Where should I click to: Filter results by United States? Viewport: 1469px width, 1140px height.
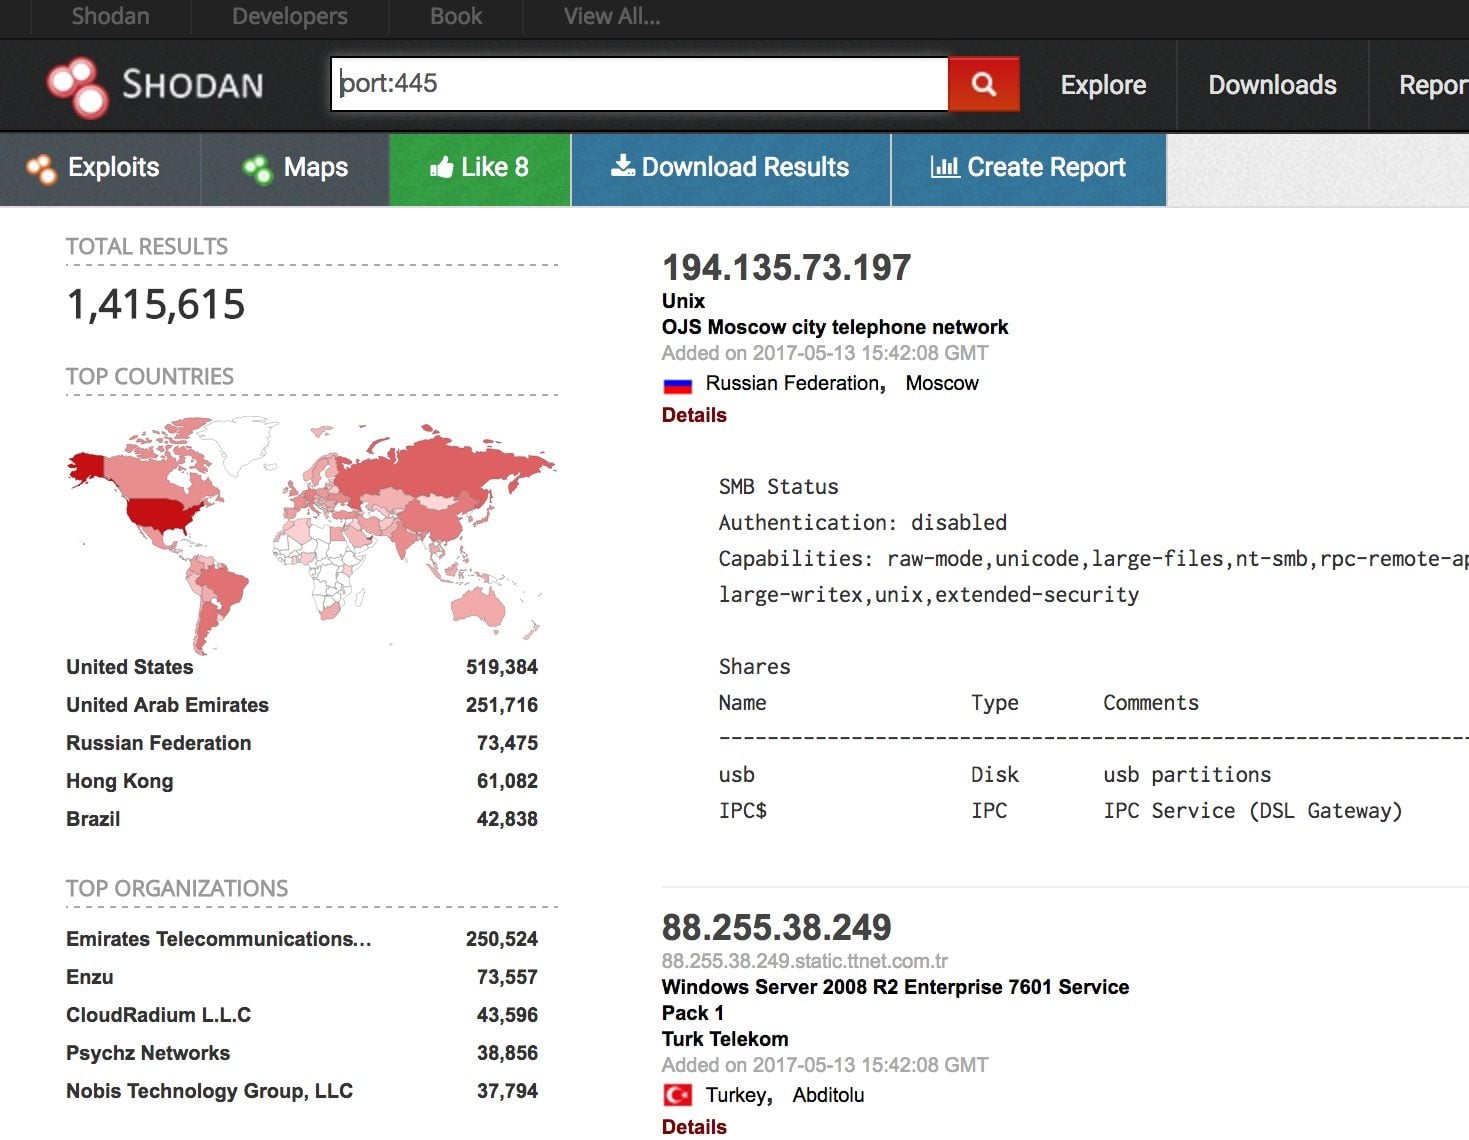(130, 667)
